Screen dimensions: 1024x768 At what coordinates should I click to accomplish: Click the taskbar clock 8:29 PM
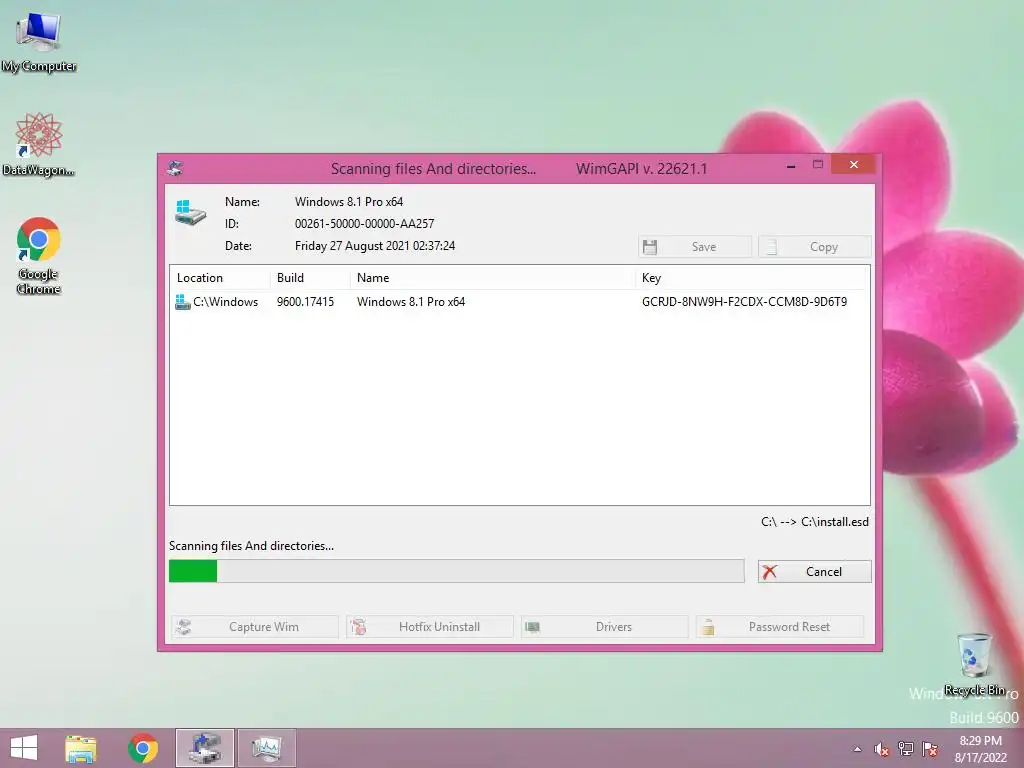pyautogui.click(x=980, y=748)
